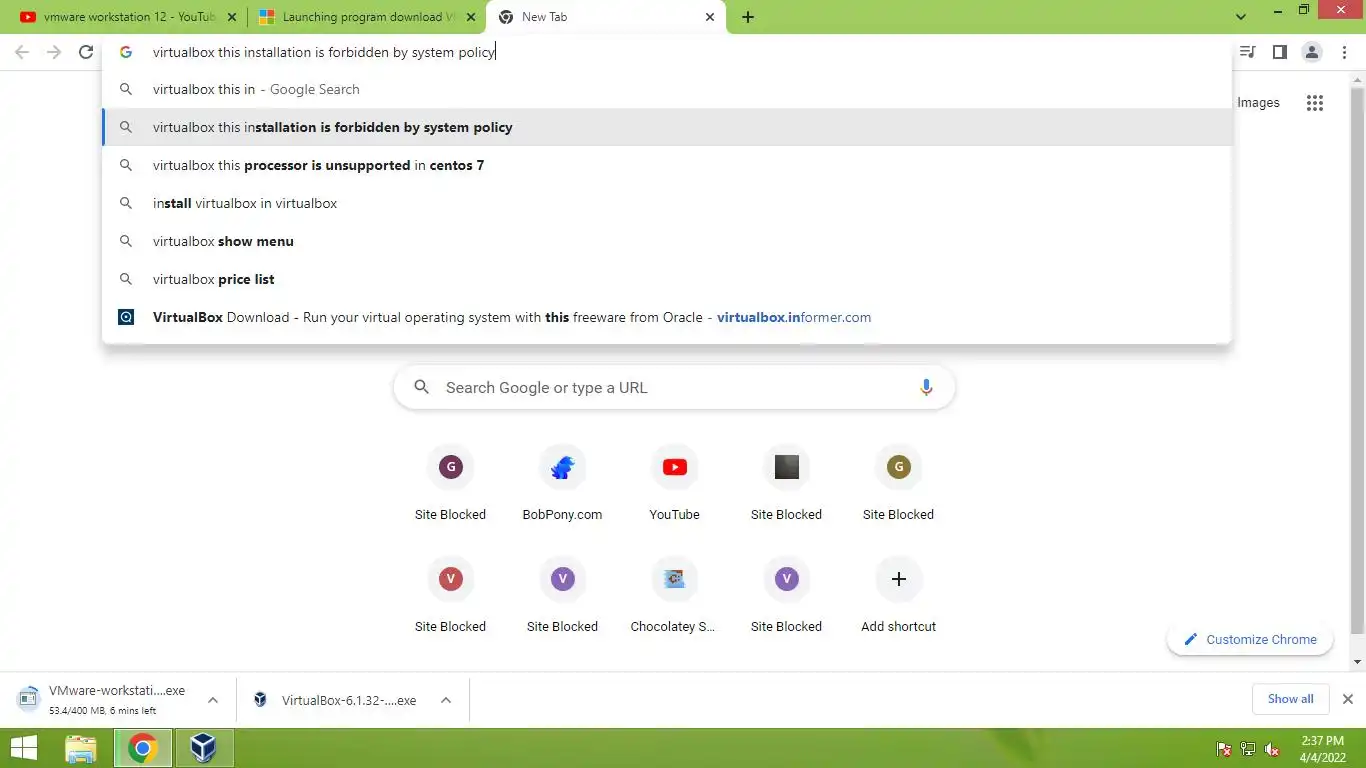Open the taskbar clock showing 2:37 PM
Viewport: 1366px width, 768px height.
pos(1322,748)
